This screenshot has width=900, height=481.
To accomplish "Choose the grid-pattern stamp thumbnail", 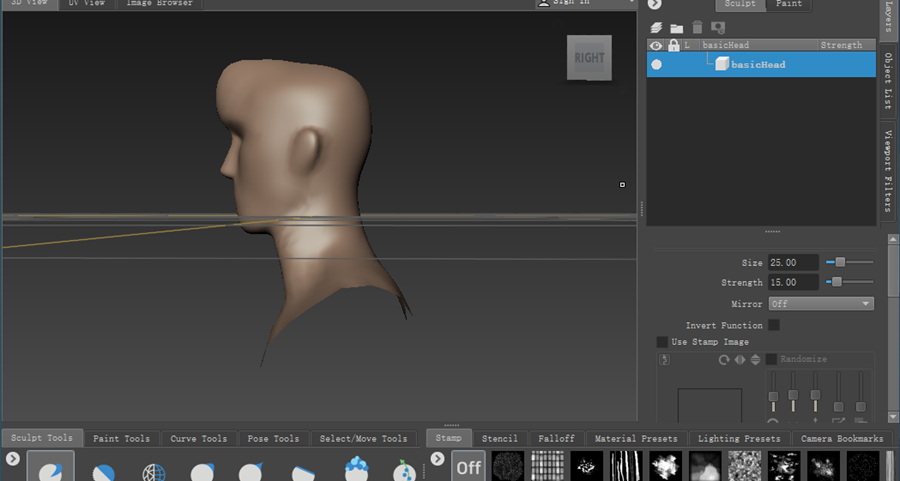I will pos(547,466).
